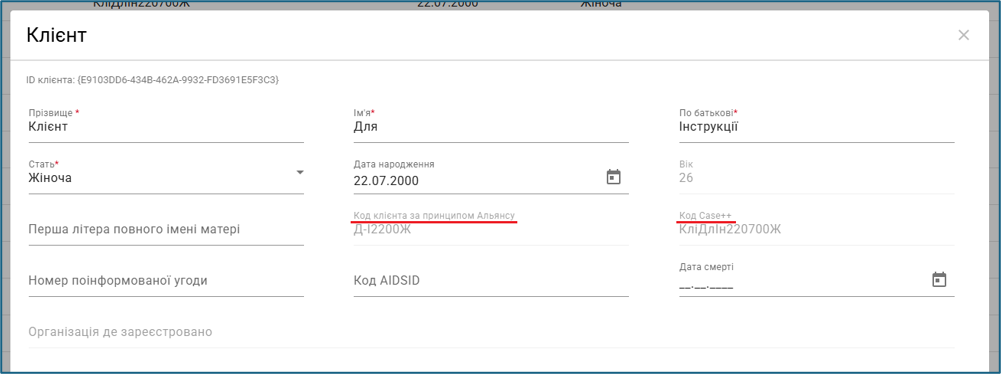Screen dimensions: 1001x374
Task: Open calendar picker for Дата народження
Action: click(x=613, y=177)
